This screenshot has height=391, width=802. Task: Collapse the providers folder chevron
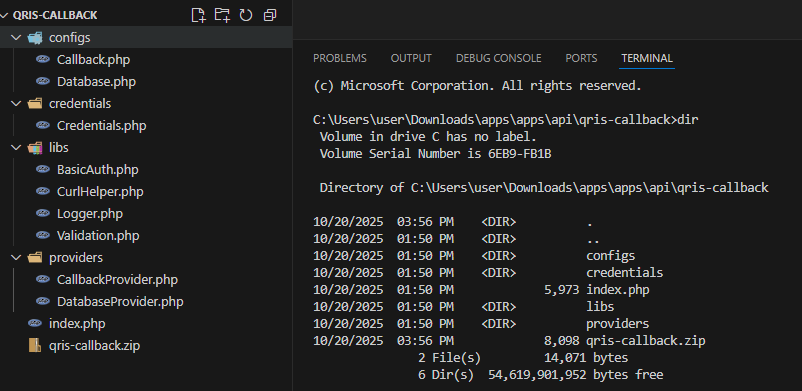(17, 257)
